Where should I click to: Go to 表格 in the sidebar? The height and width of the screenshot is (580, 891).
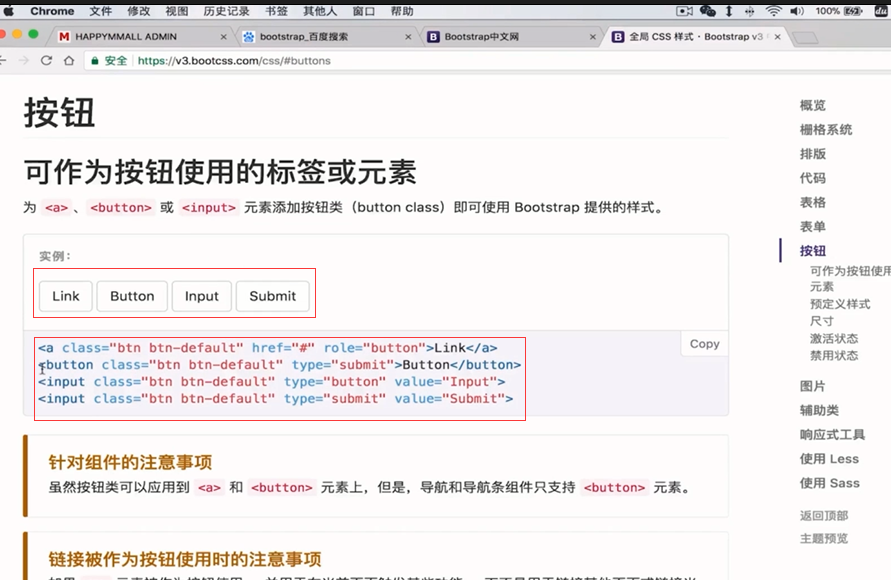tap(813, 202)
